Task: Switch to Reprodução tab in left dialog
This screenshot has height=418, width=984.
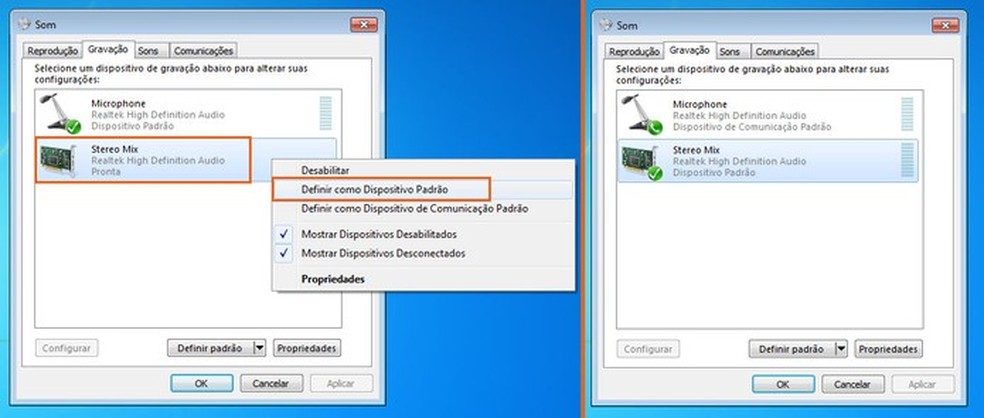Action: pyautogui.click(x=53, y=51)
